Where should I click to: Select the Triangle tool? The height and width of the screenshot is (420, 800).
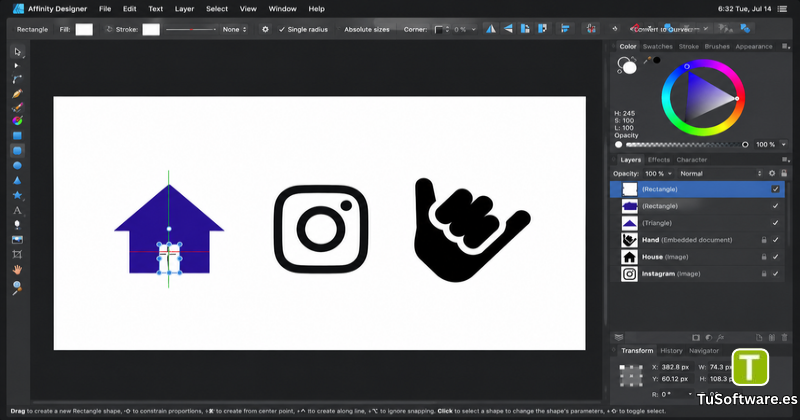17,180
